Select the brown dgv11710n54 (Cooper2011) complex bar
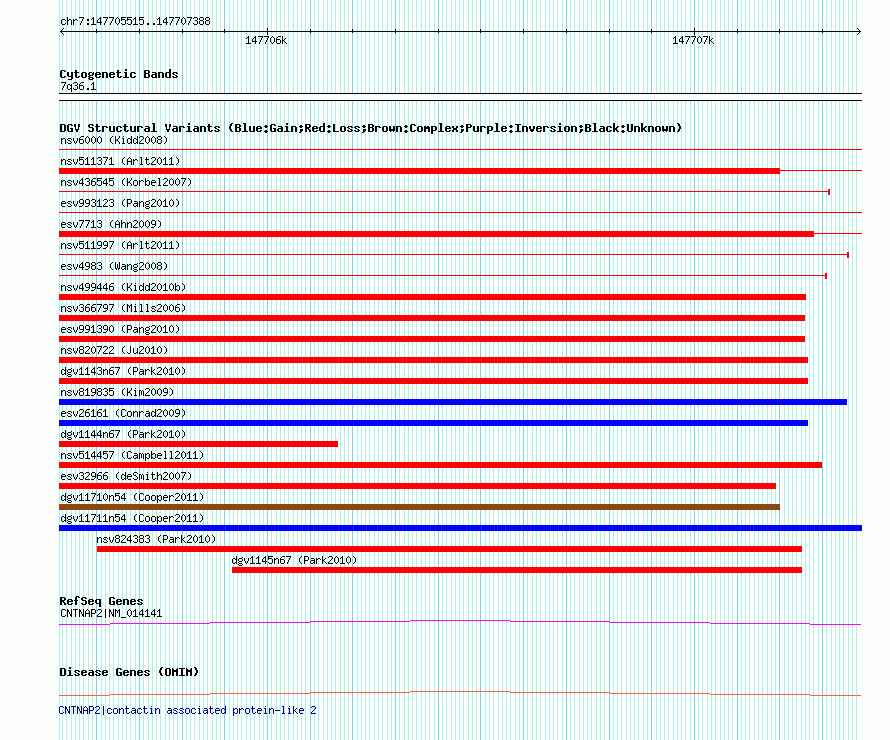This screenshot has width=890, height=740. pyautogui.click(x=419, y=507)
